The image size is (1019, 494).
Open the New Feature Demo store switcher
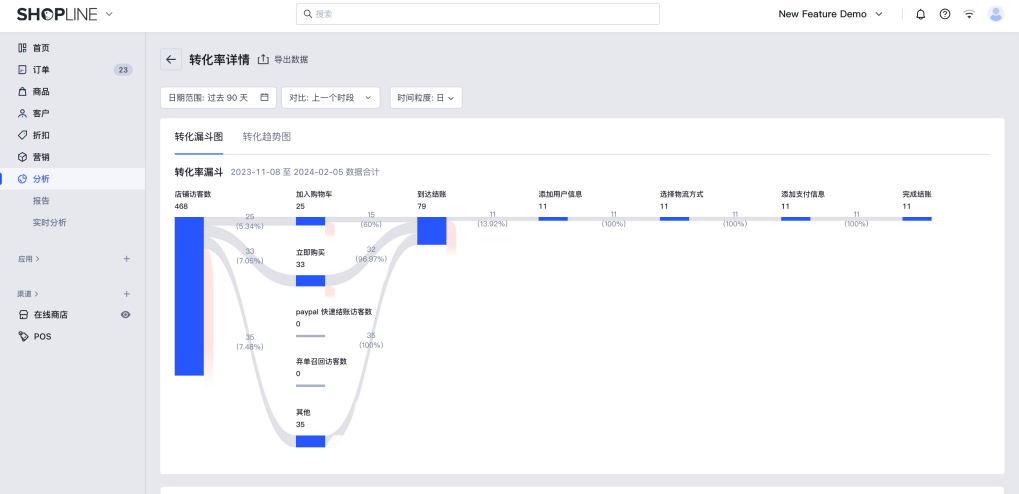(x=831, y=14)
